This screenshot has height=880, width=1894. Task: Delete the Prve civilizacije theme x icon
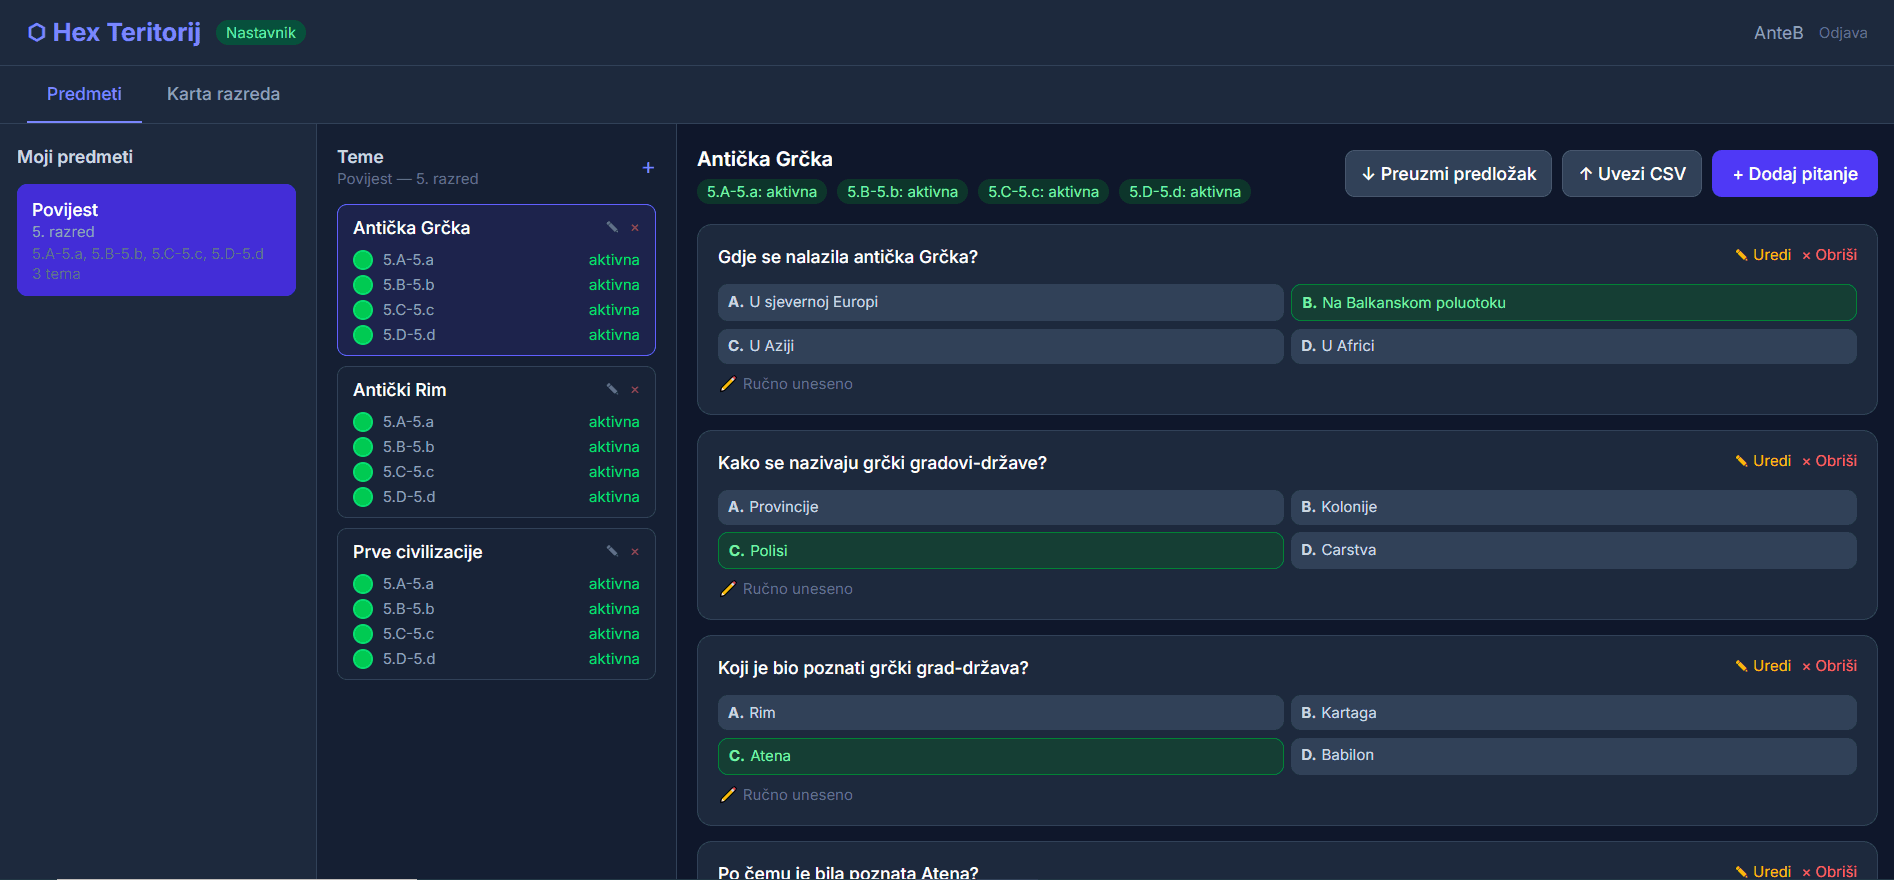(x=635, y=552)
